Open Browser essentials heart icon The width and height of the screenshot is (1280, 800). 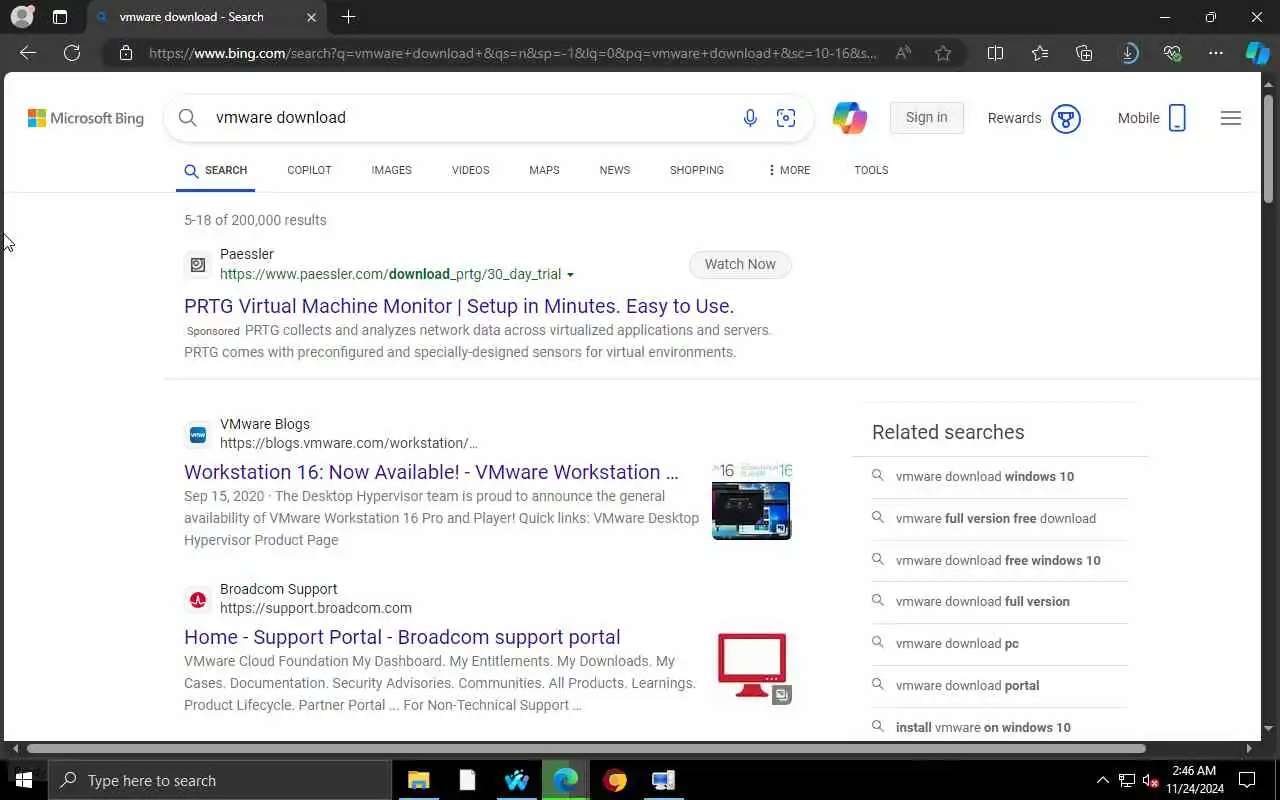coord(1173,53)
